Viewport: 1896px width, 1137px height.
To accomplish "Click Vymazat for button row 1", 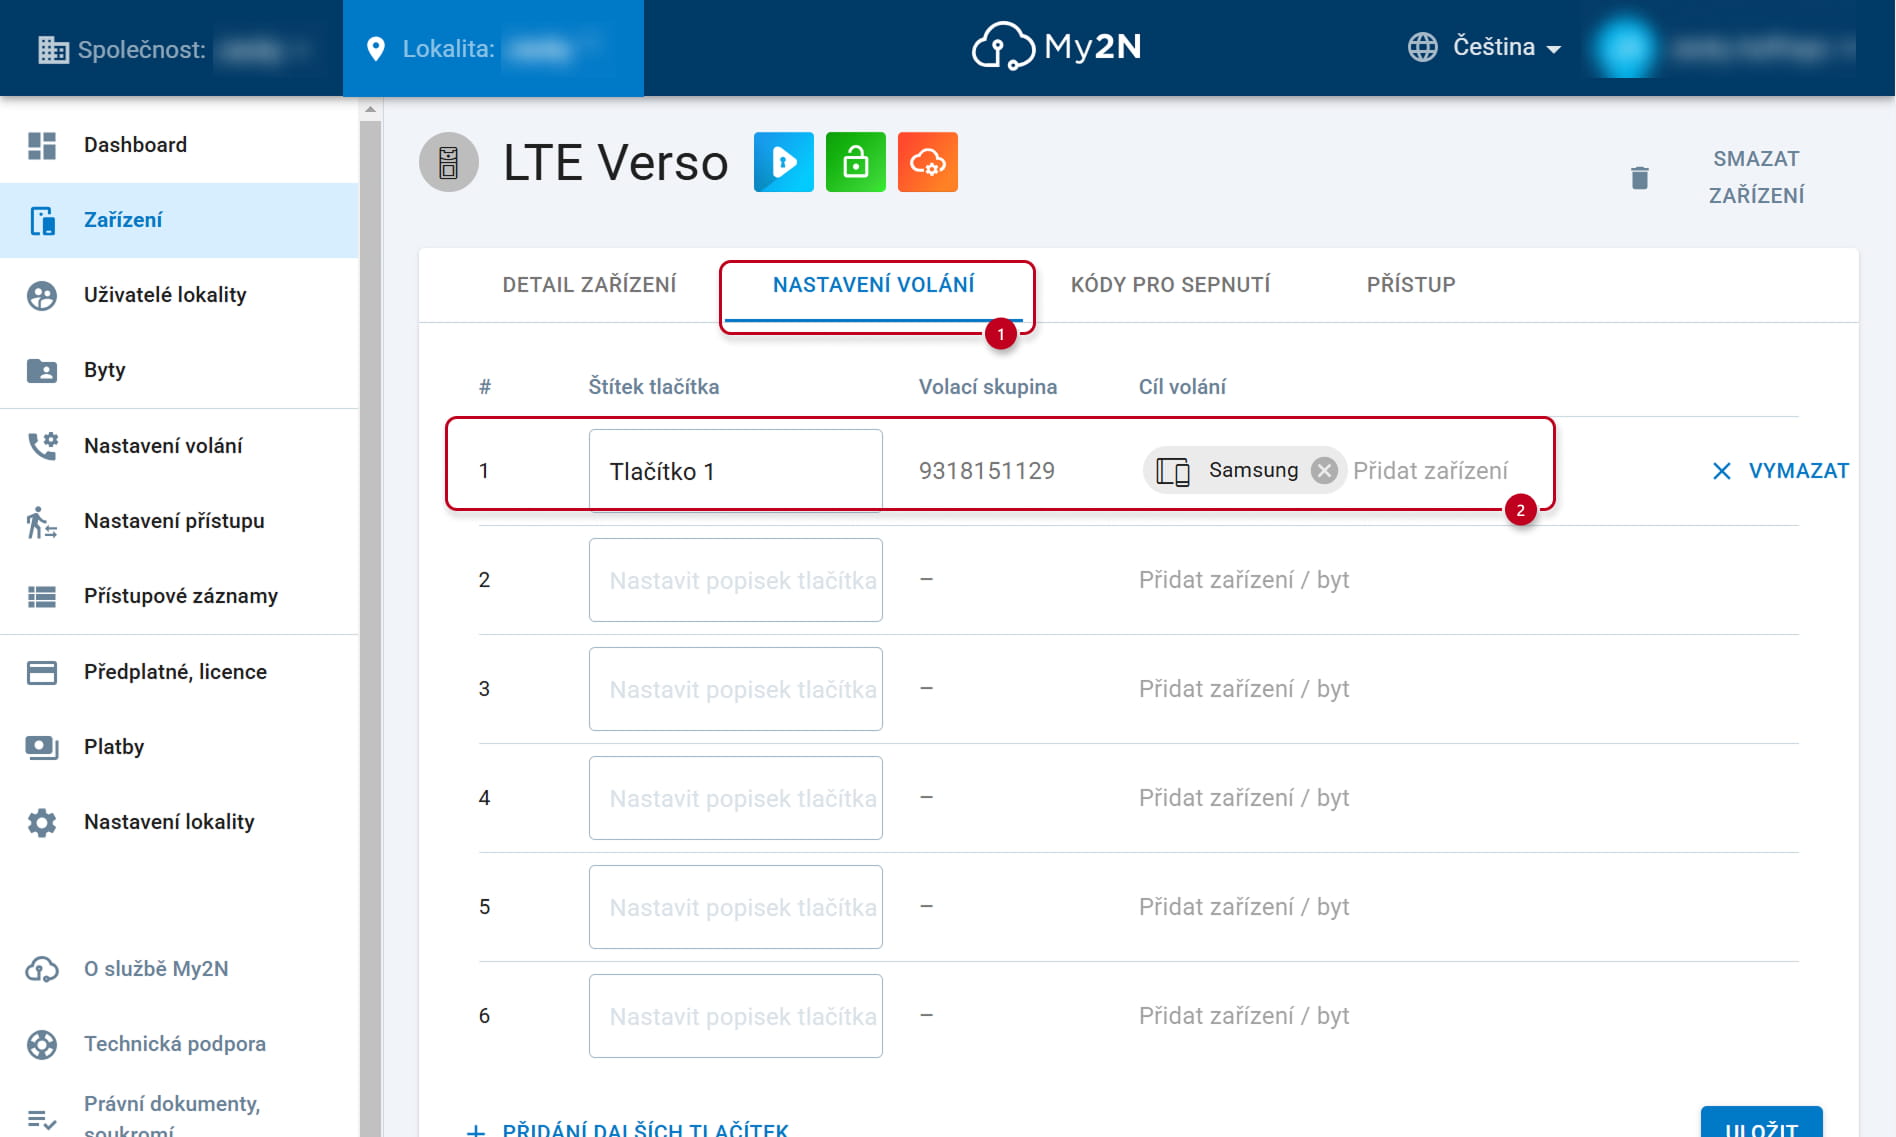I will (1780, 471).
